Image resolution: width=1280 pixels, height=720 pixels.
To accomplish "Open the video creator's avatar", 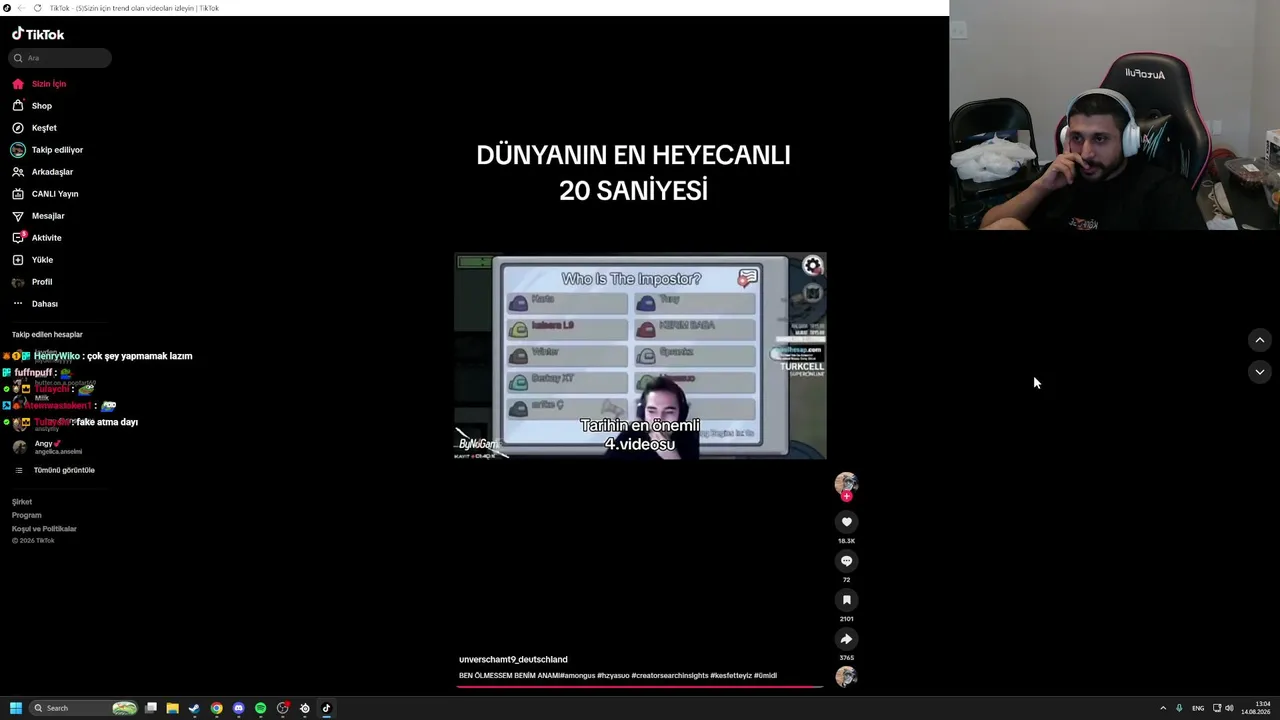I will pos(846,483).
